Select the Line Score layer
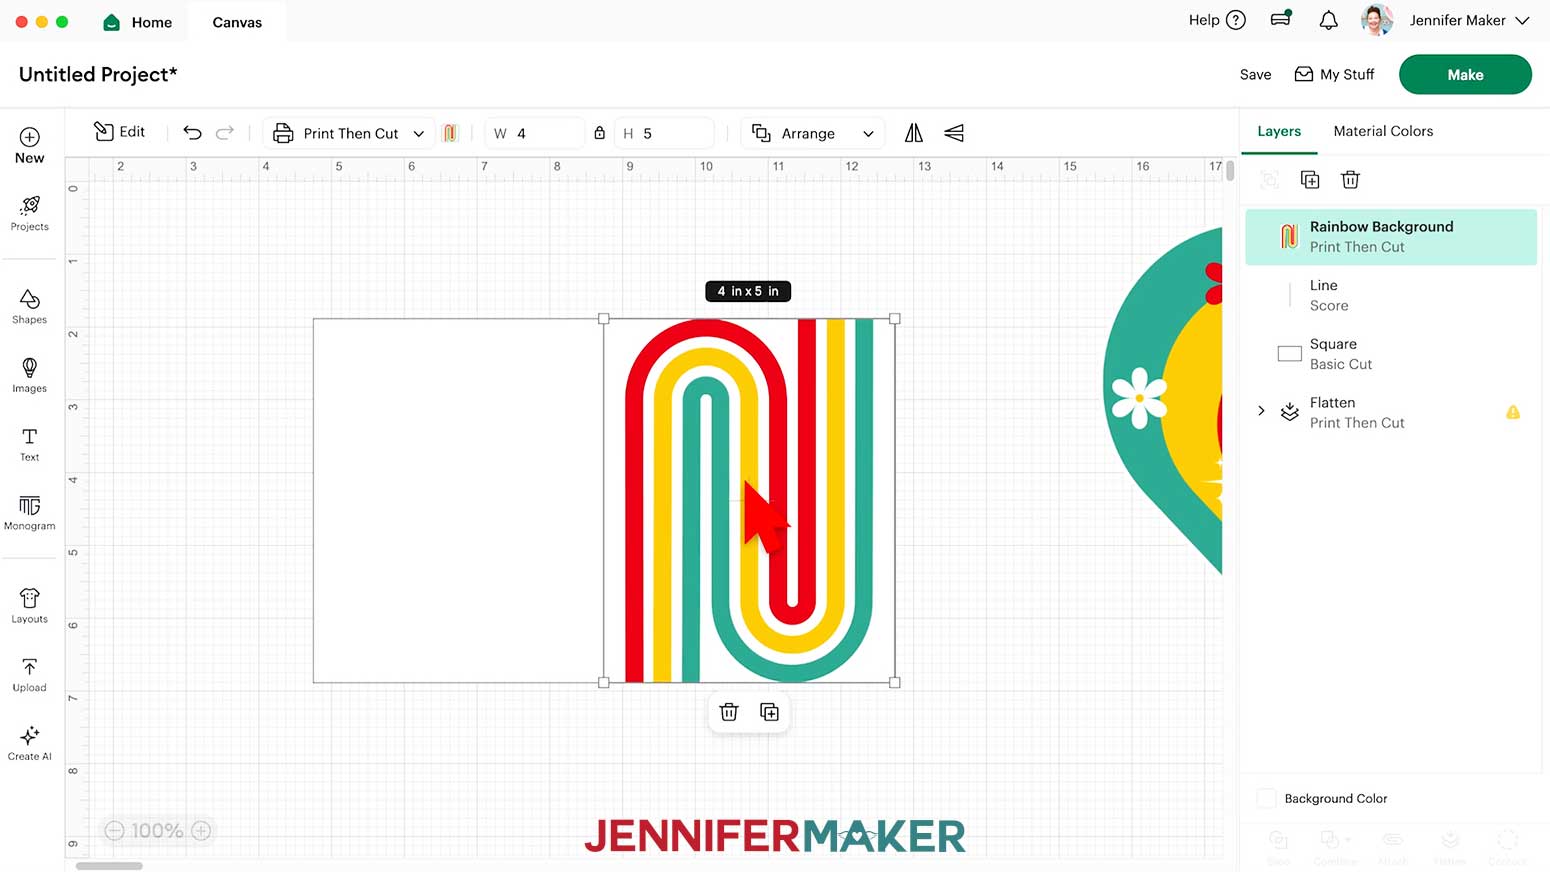The width and height of the screenshot is (1550, 872). (1391, 295)
